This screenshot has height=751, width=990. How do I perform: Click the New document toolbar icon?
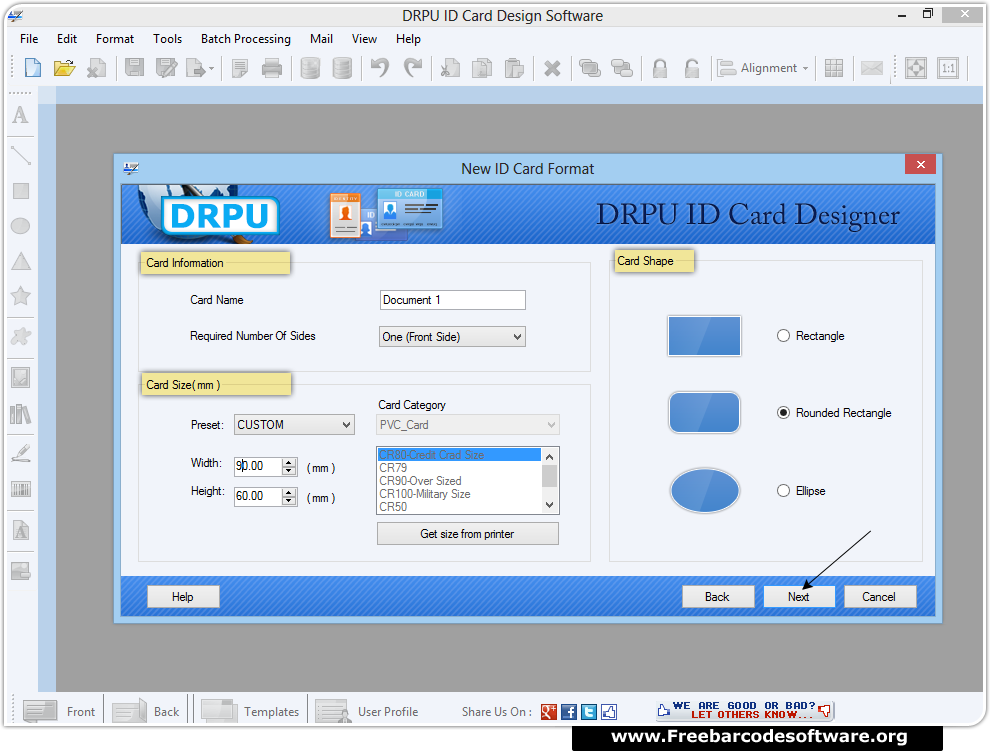point(32,68)
